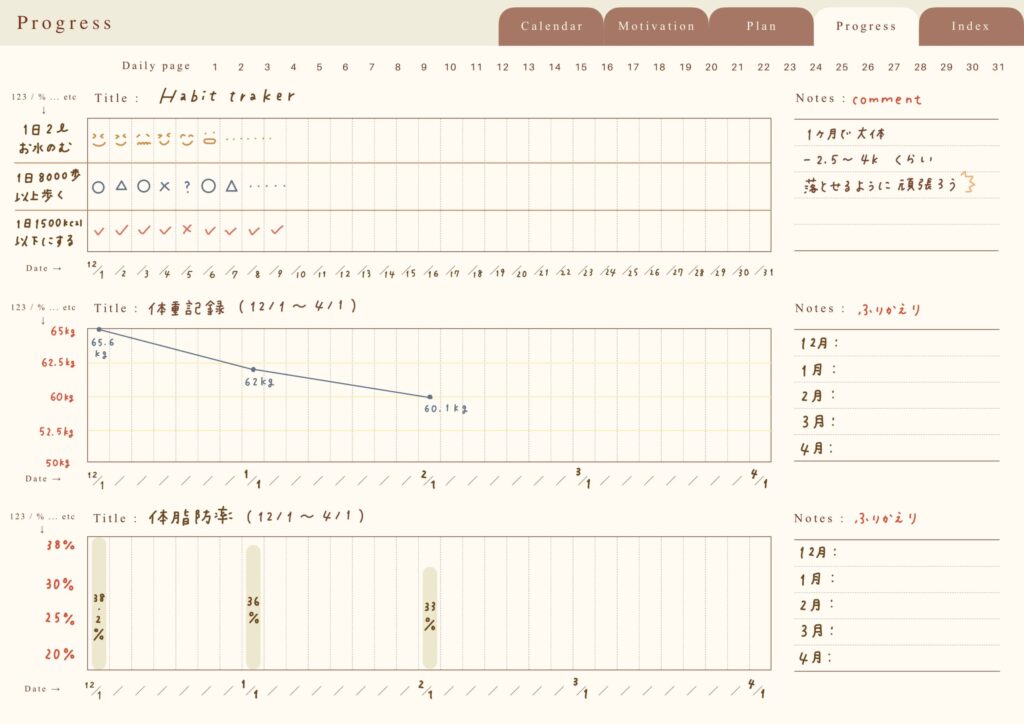Click the '50kg' axis label
This screenshot has width=1024, height=724.
[57, 462]
